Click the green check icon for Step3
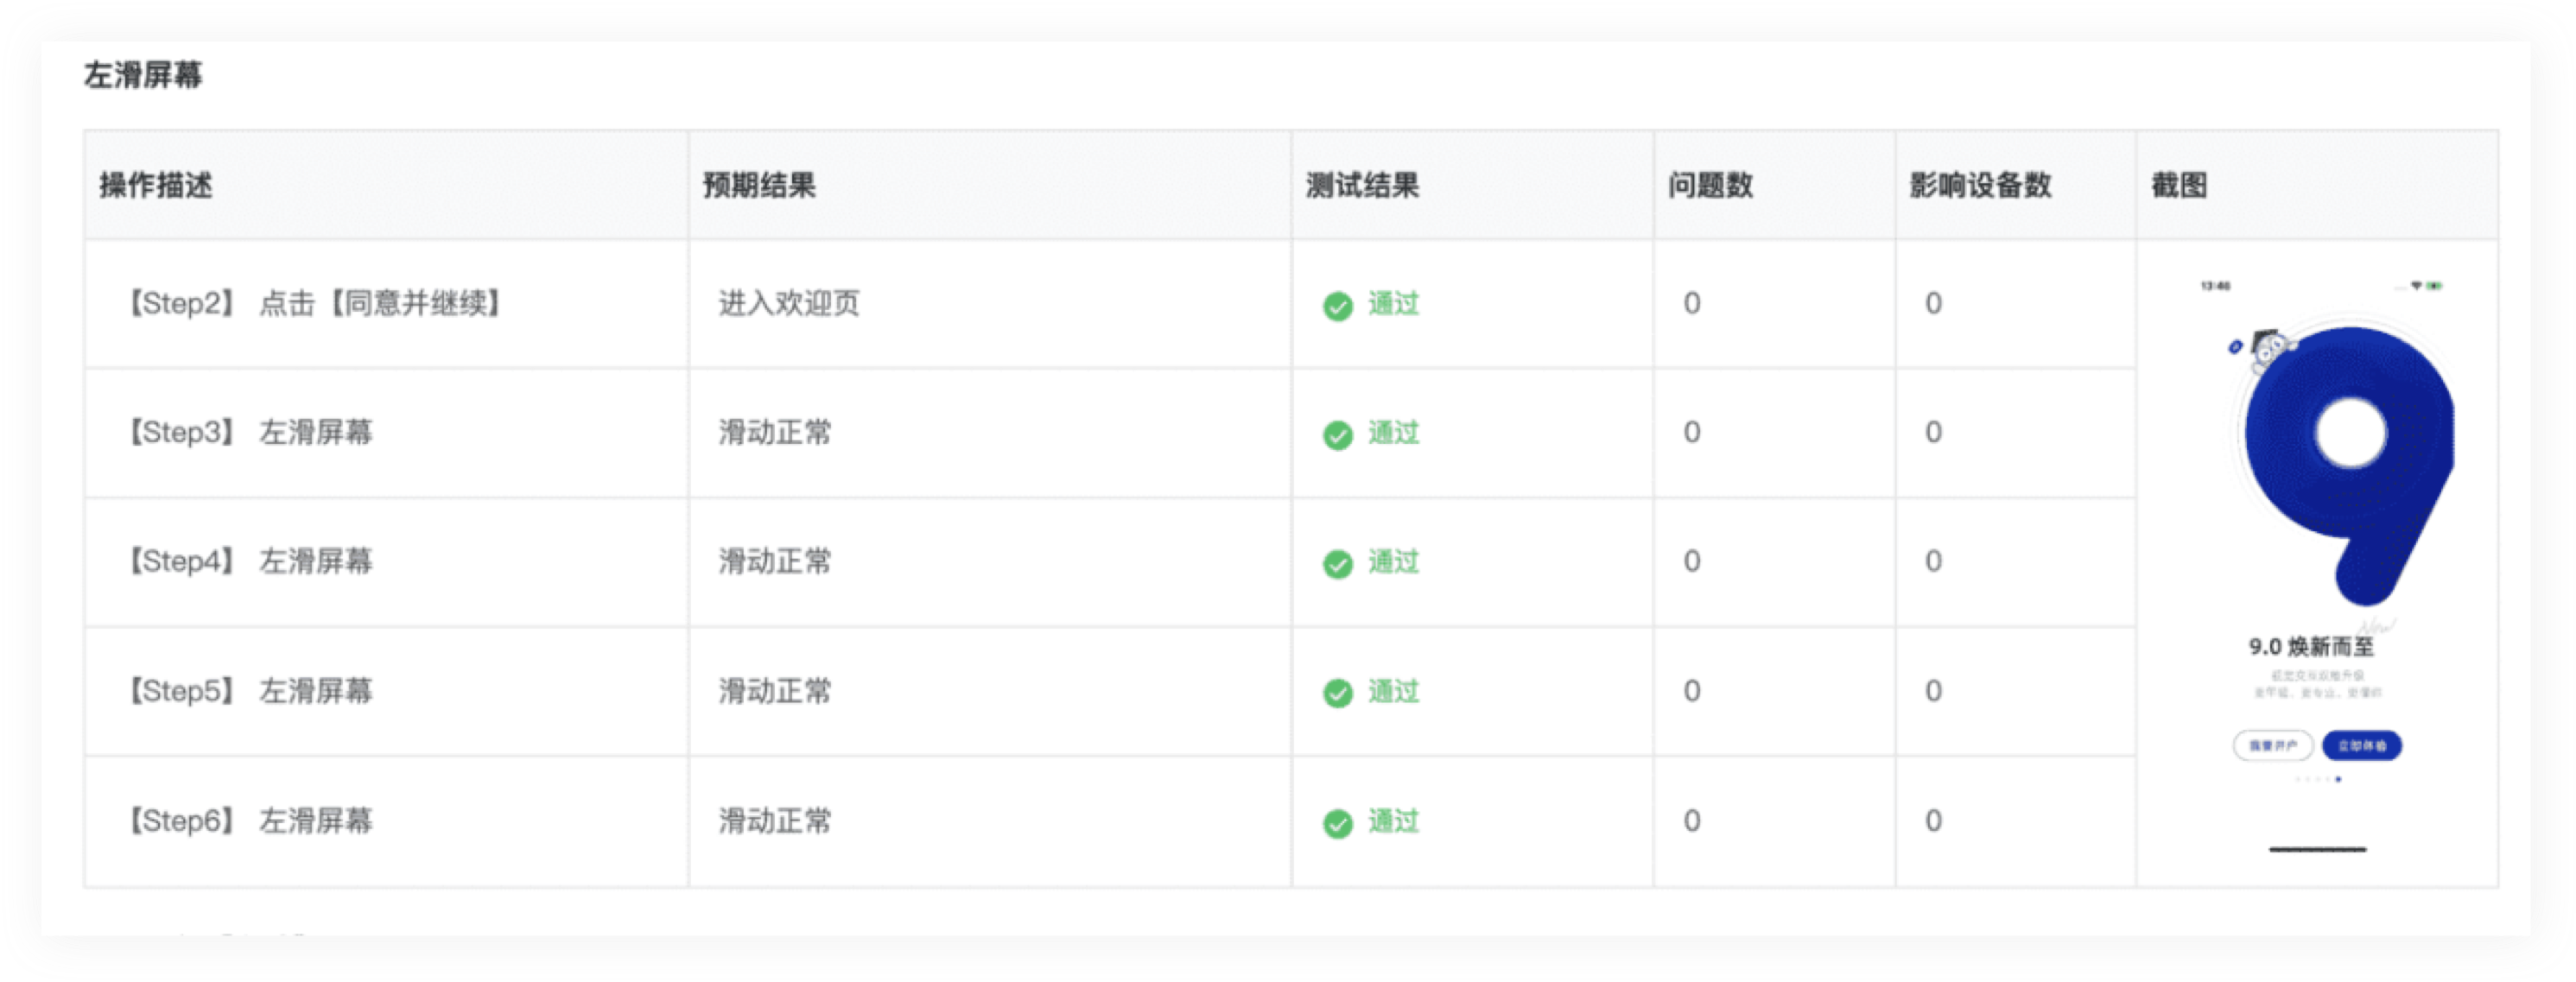Viewport: 2576px width, 982px height. pyautogui.click(x=1337, y=435)
